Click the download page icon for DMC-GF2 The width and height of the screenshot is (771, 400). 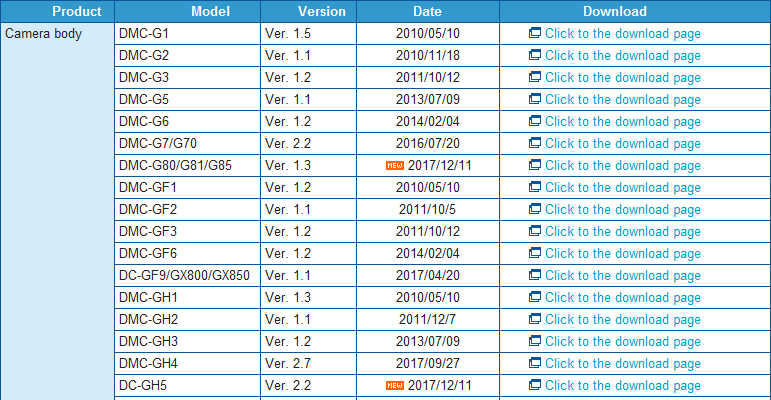click(x=534, y=209)
